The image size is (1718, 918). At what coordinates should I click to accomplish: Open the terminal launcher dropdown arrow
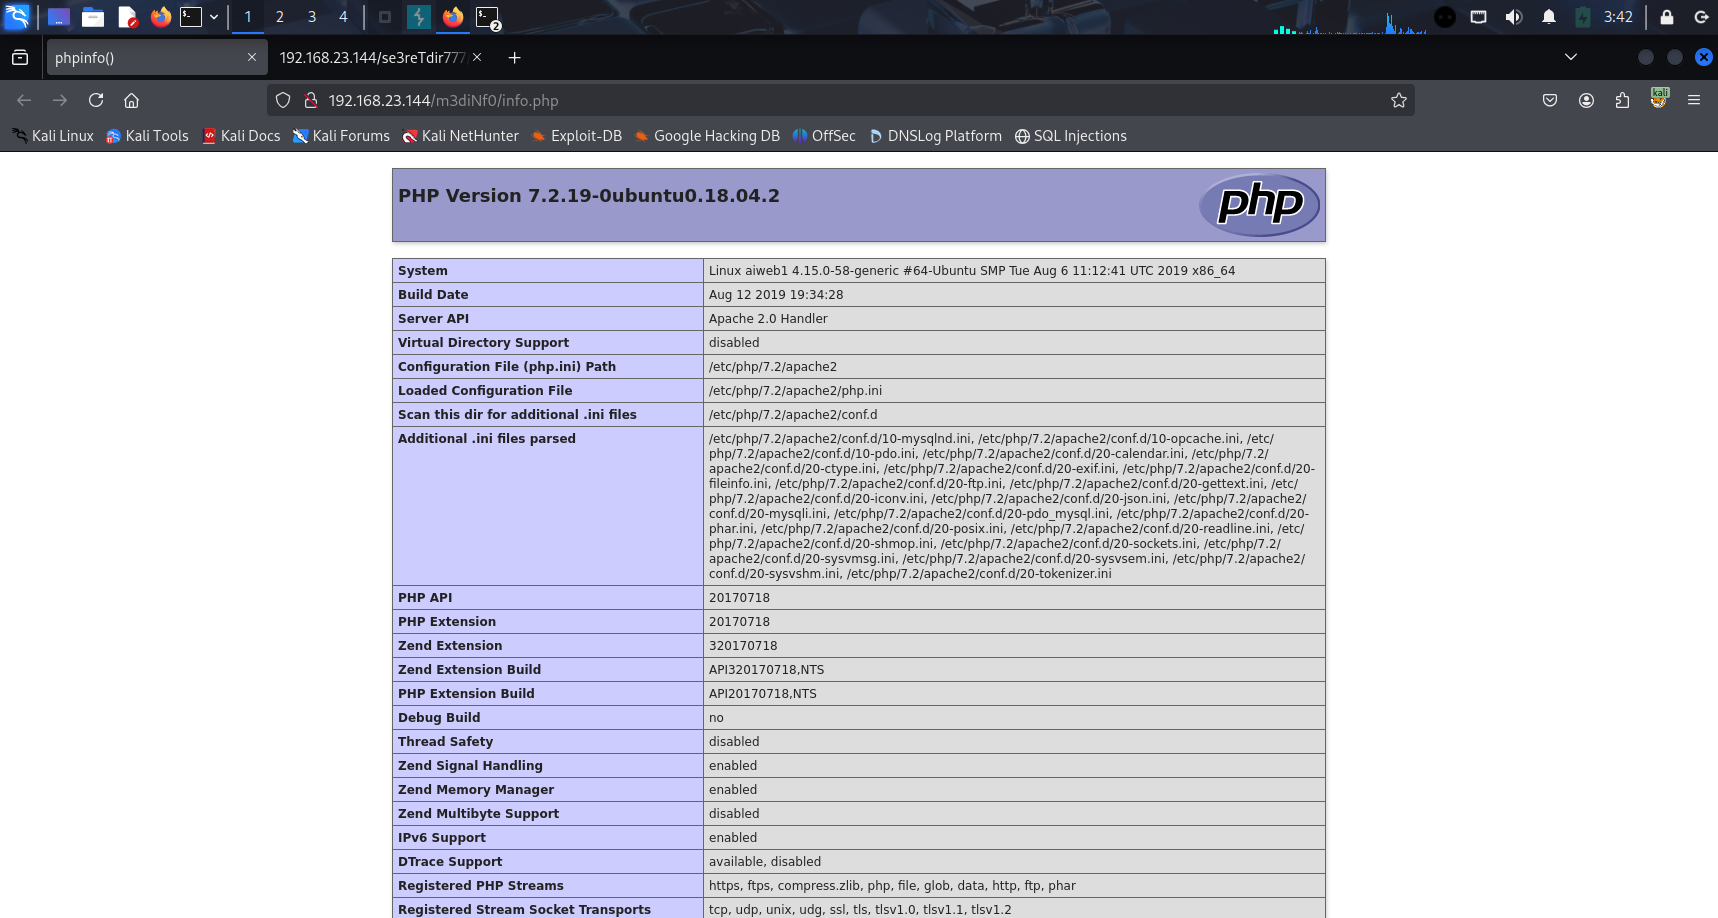214,17
